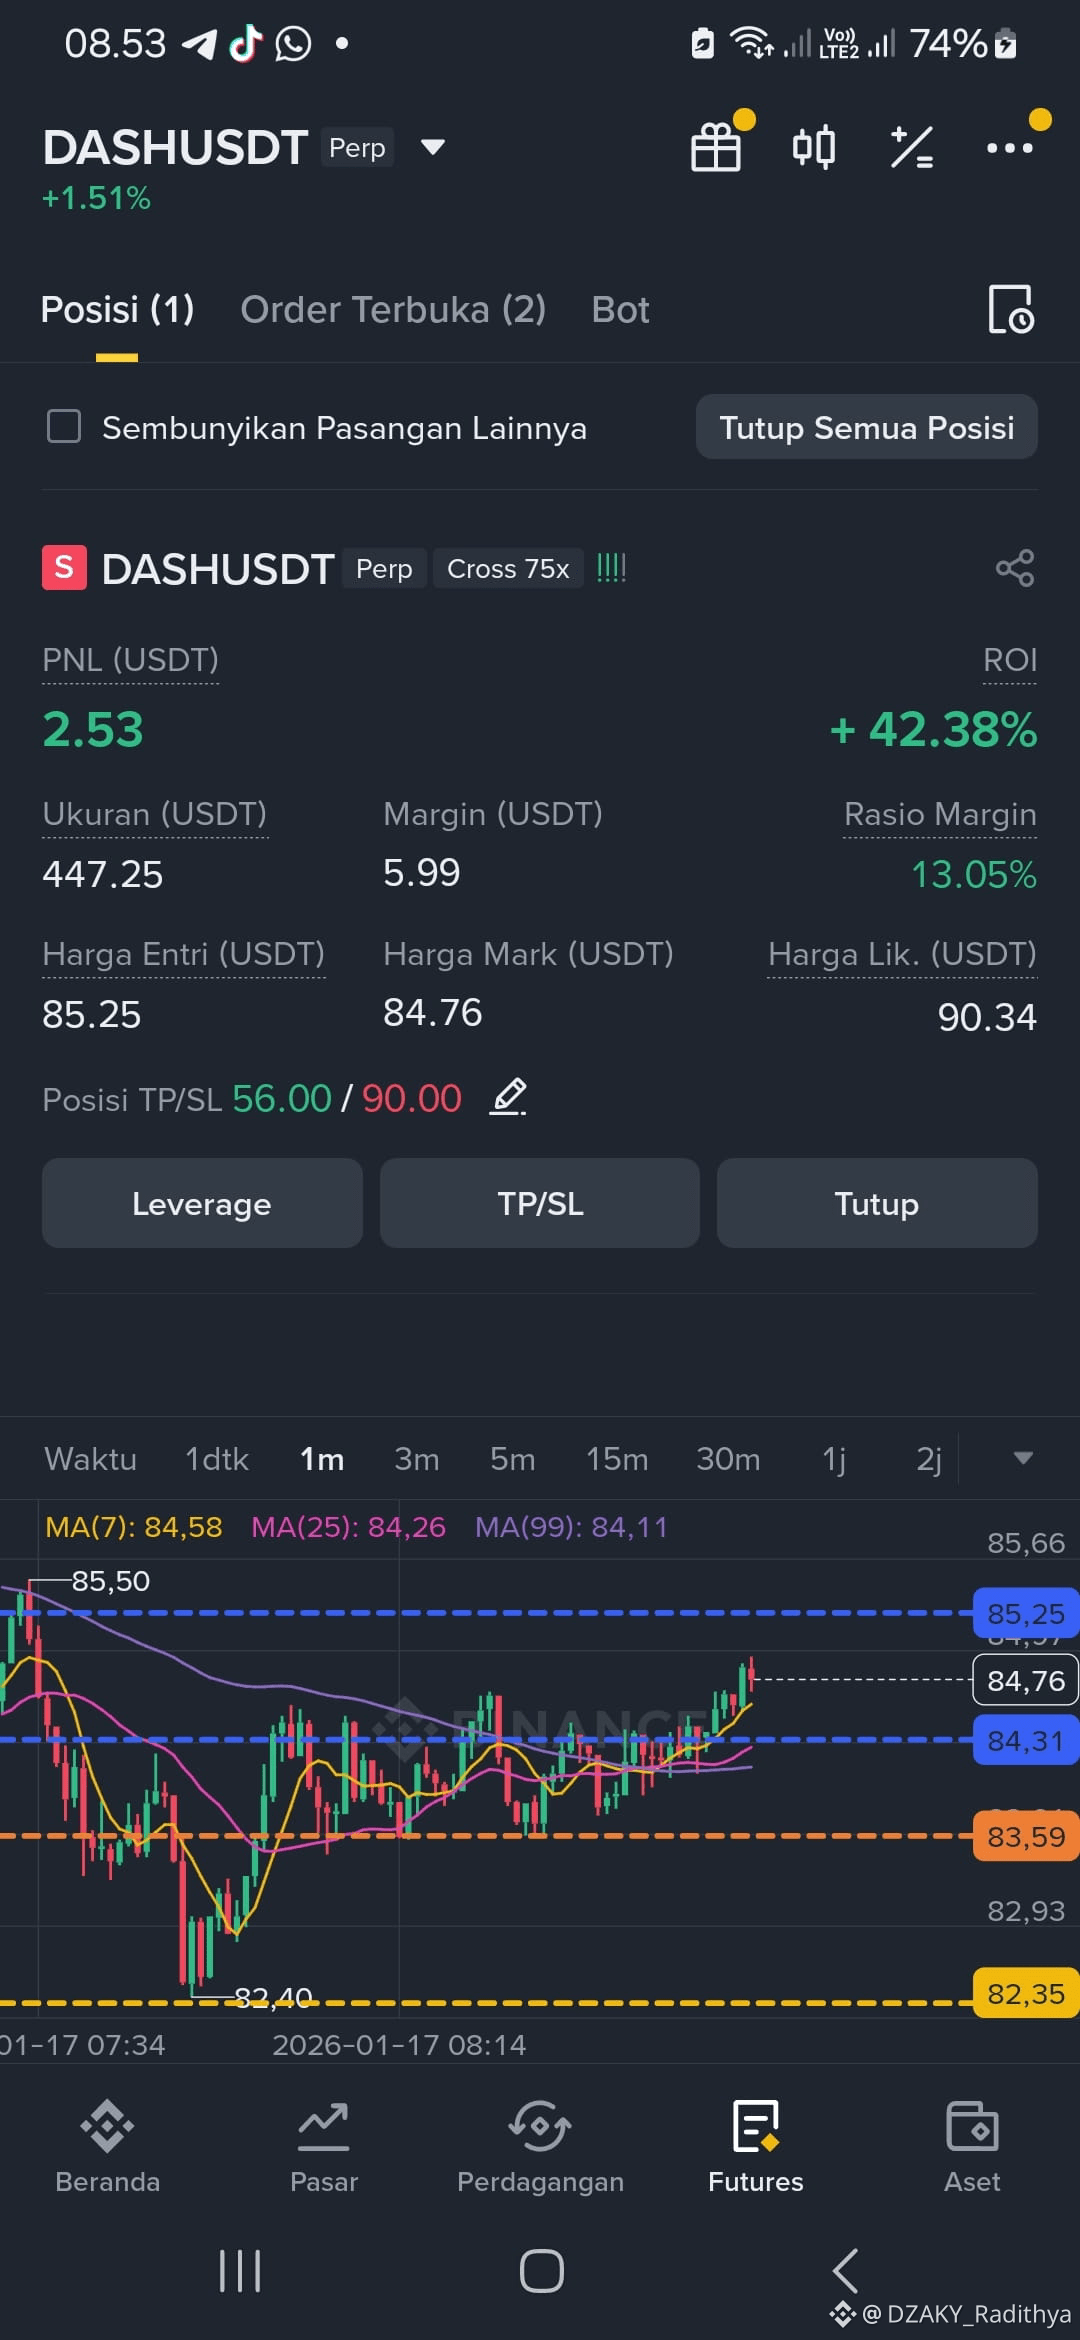Viewport: 1080px width, 2340px height.
Task: Tap stop-loss value 90.00
Action: tap(412, 1098)
